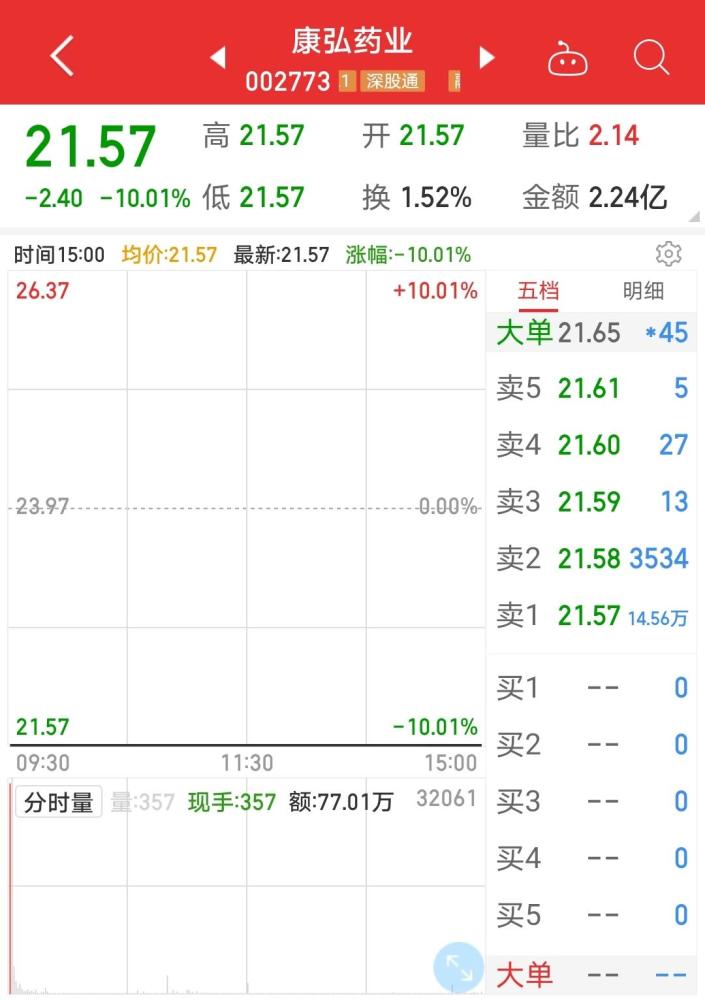Viewport: 705px width, 1000px height.
Task: Select the 卖1 21.57 order row
Action: pyautogui.click(x=591, y=616)
